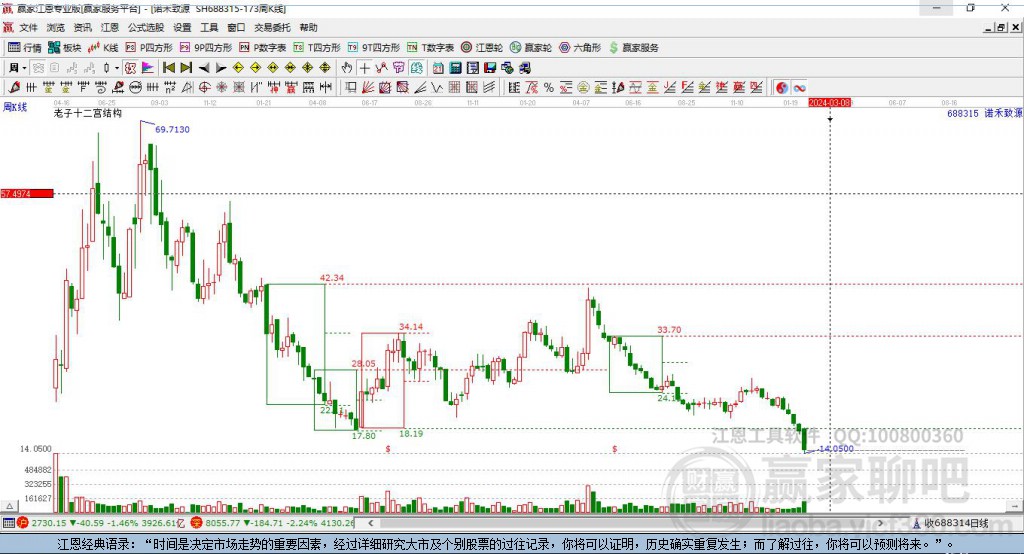The width and height of the screenshot is (1024, 554).
Task: Open the 公式选股 menu
Action: (x=146, y=27)
